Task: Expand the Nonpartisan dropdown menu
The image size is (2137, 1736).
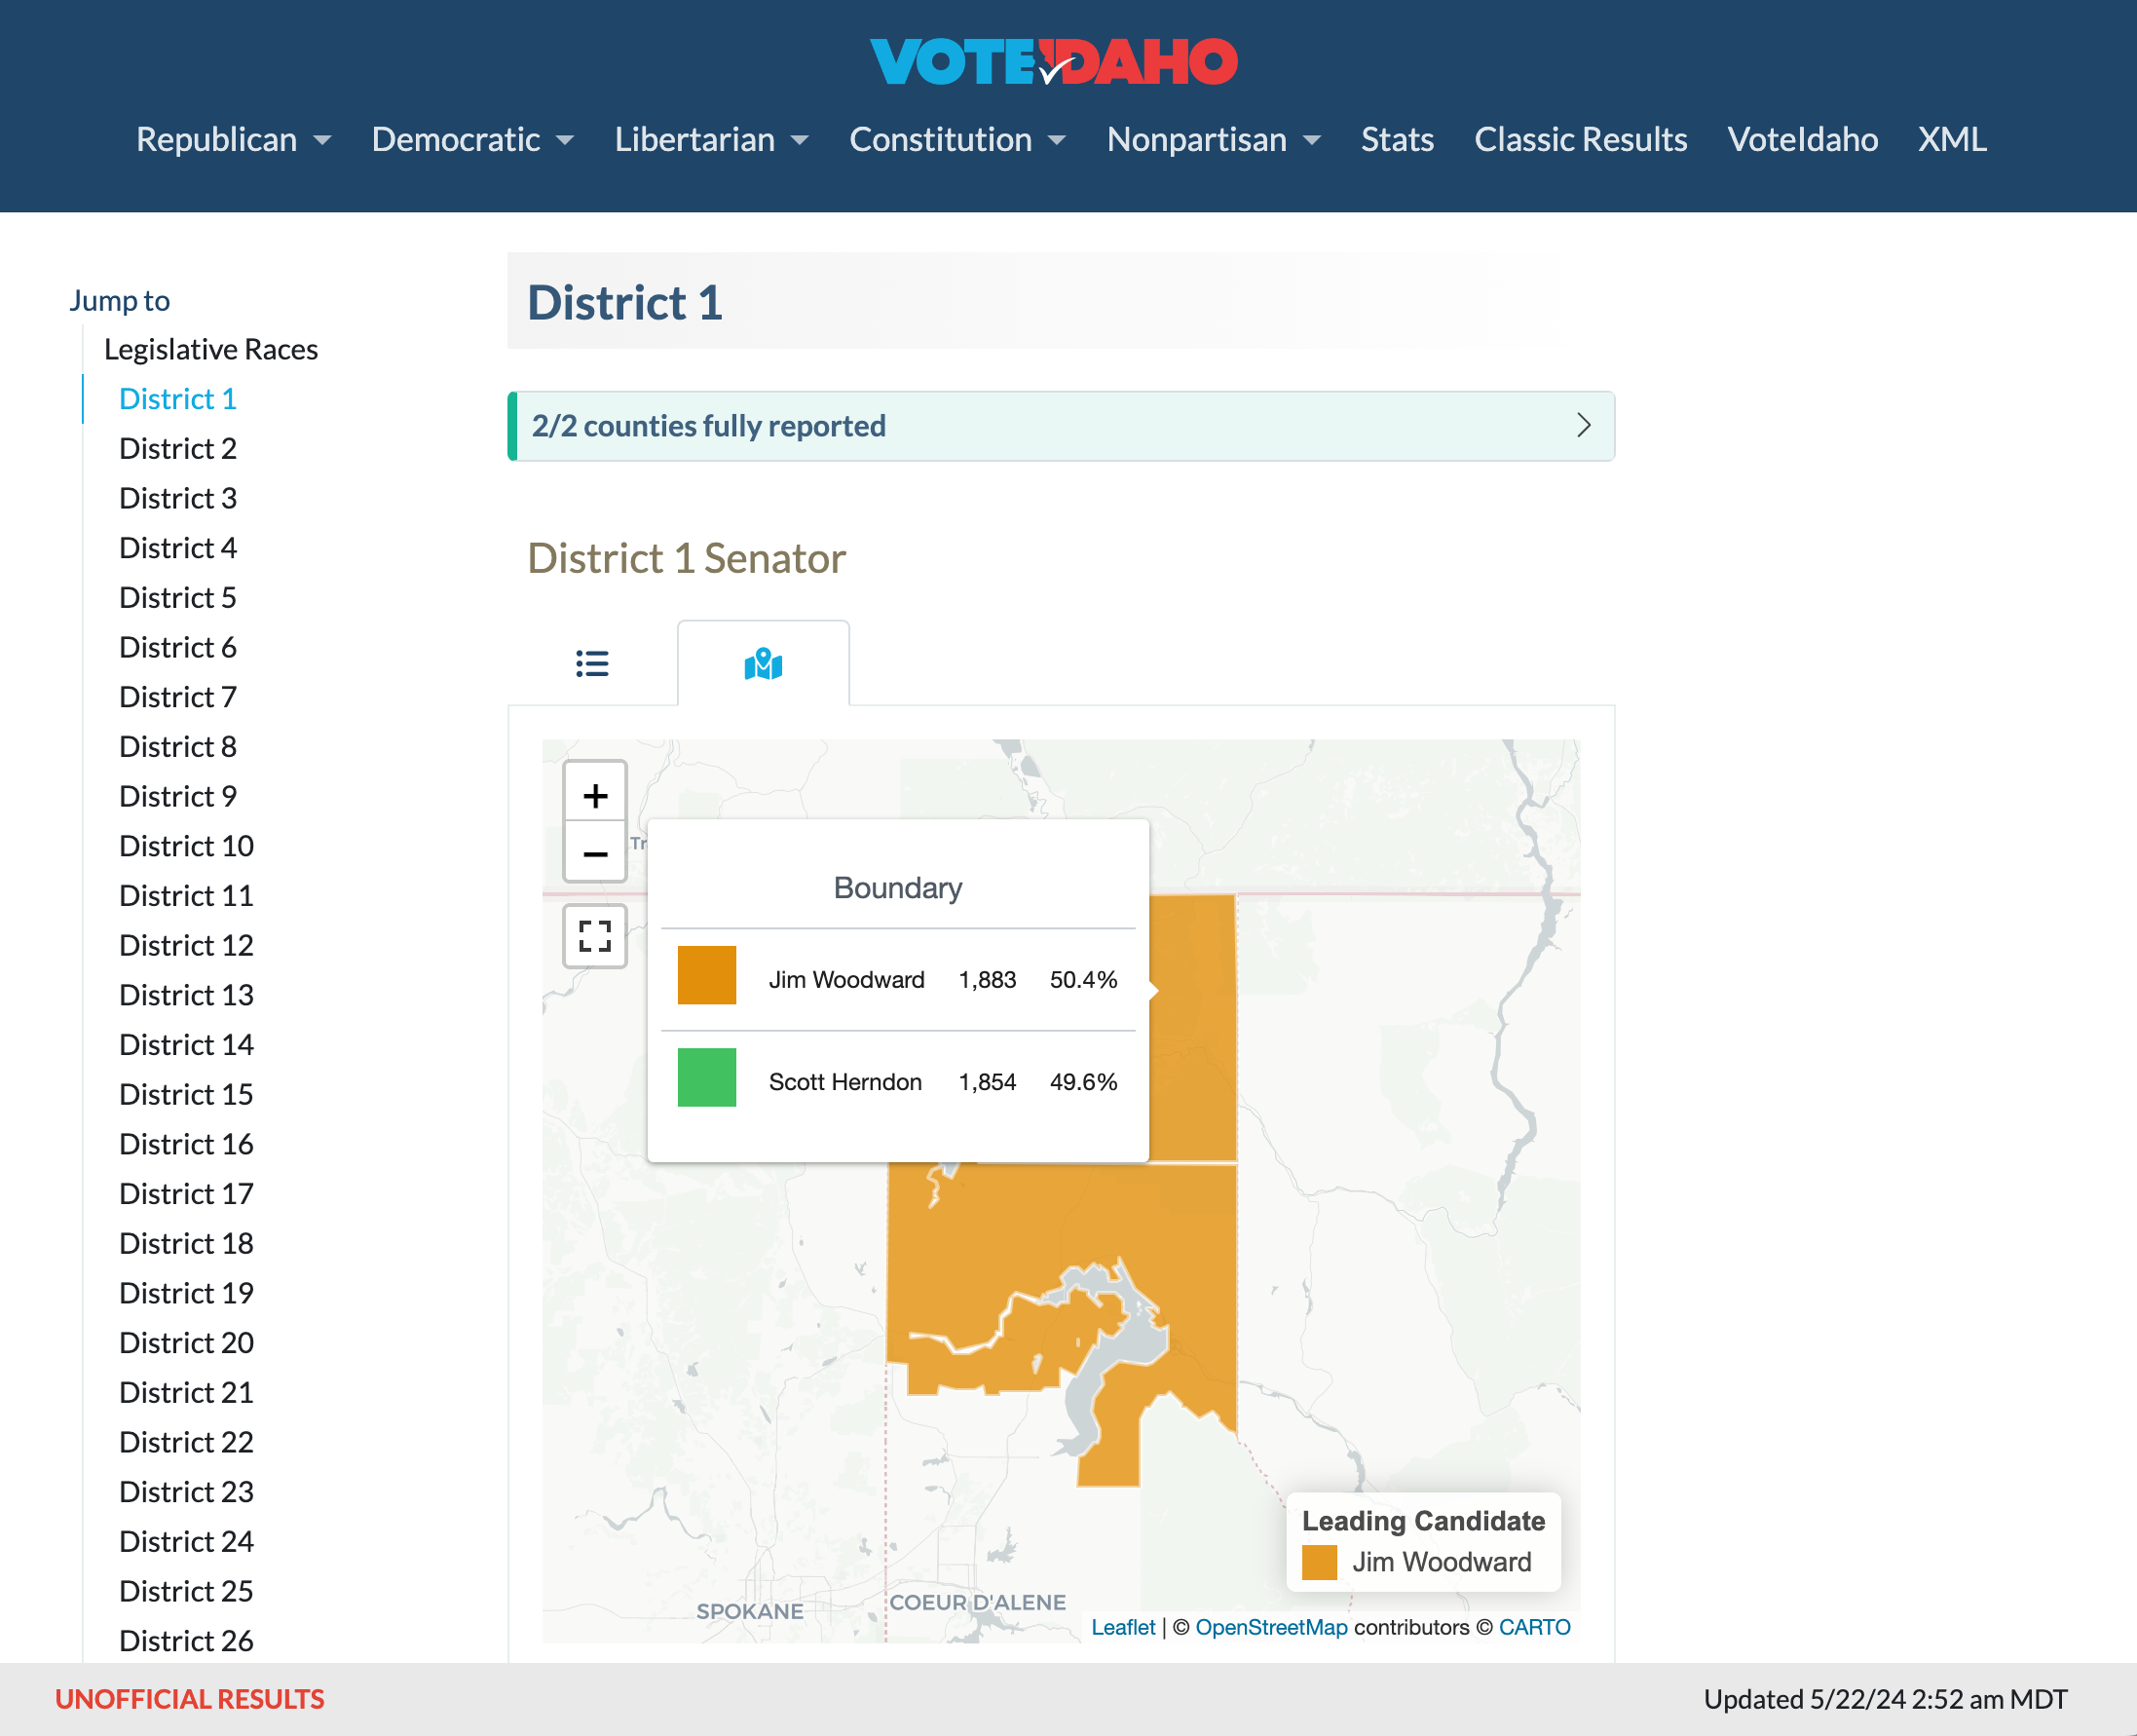Action: coord(1213,139)
